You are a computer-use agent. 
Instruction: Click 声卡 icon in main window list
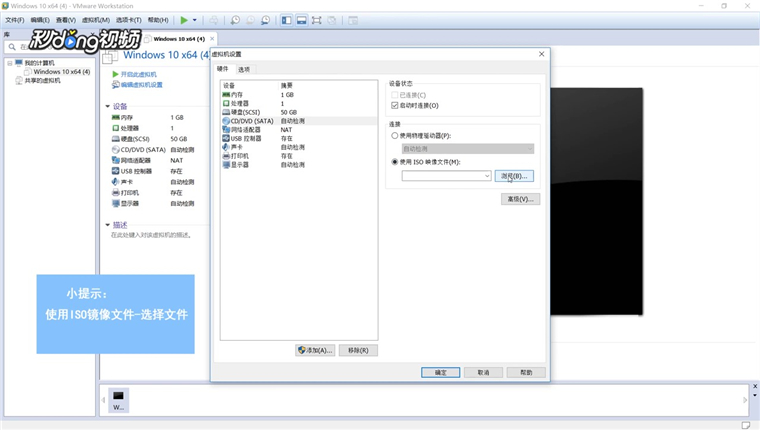point(115,182)
